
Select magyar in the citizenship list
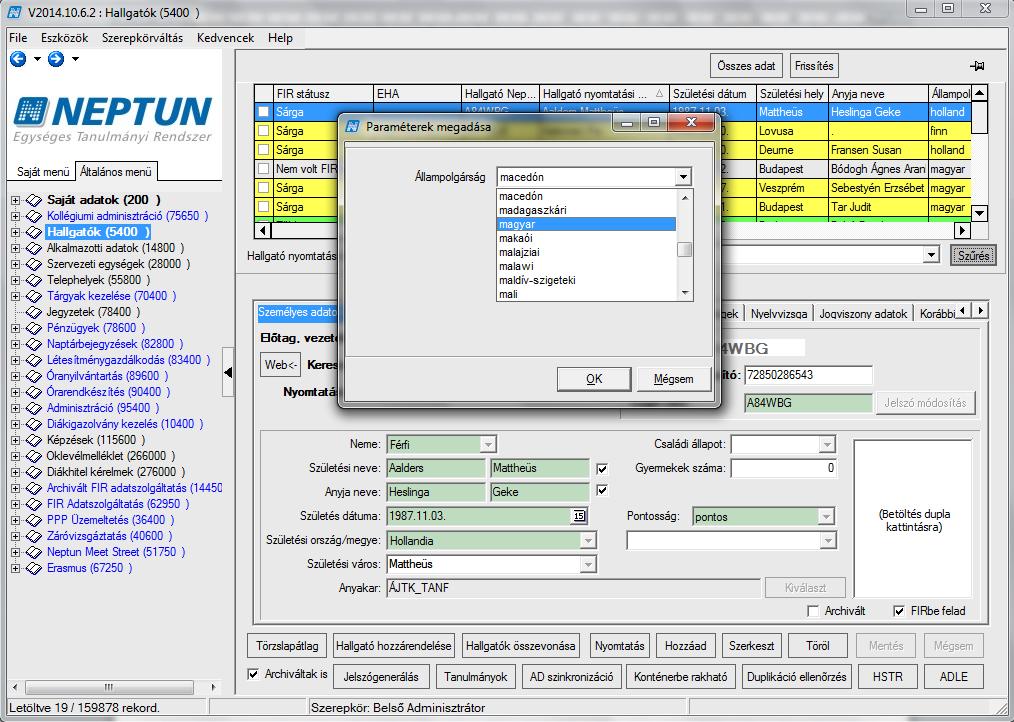[587, 224]
